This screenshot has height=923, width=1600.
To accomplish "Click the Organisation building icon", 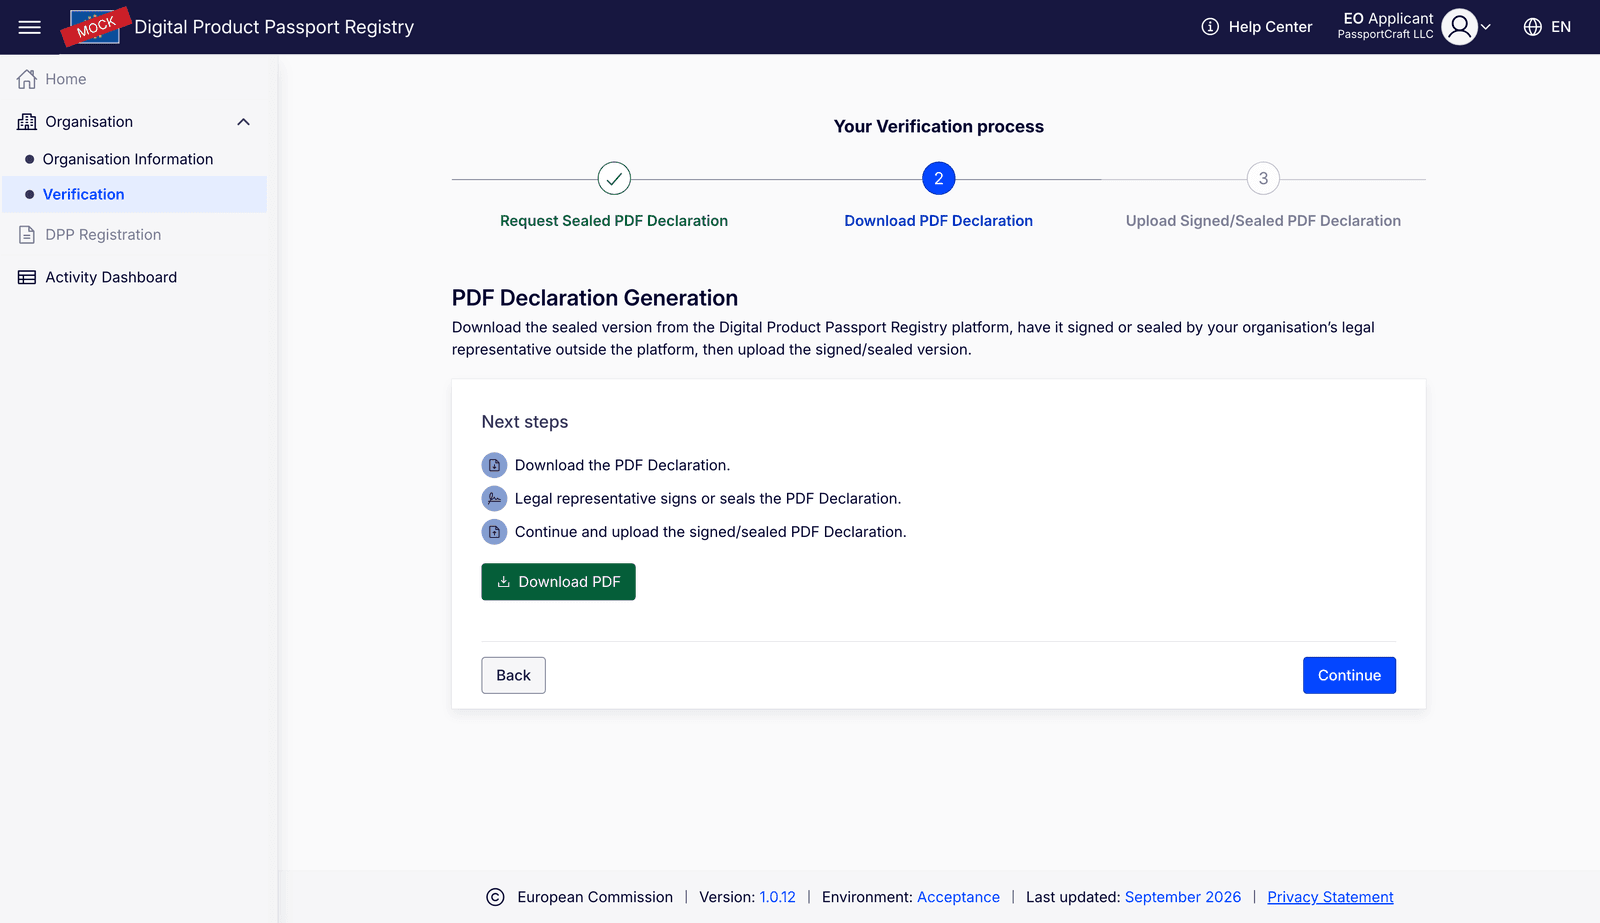I will (27, 122).
